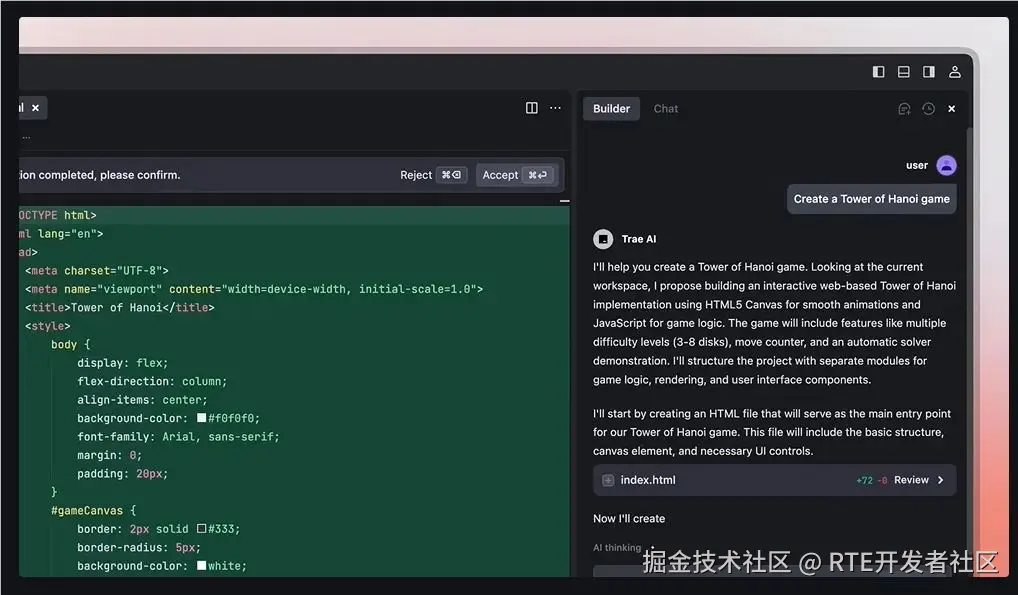Screen dimensions: 1018x595
Task: Start a new chat session icon
Action: point(904,109)
